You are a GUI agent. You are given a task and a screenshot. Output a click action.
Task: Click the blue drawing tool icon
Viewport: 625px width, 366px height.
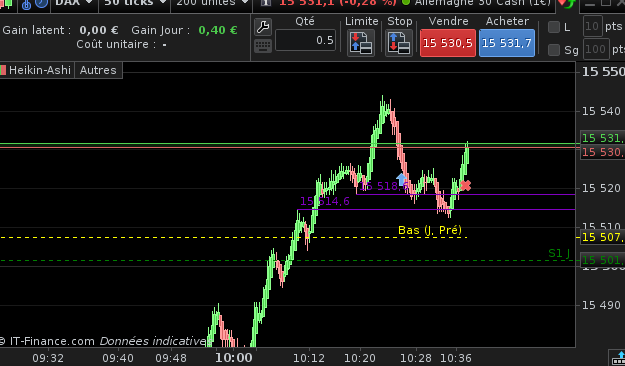coord(26,4)
